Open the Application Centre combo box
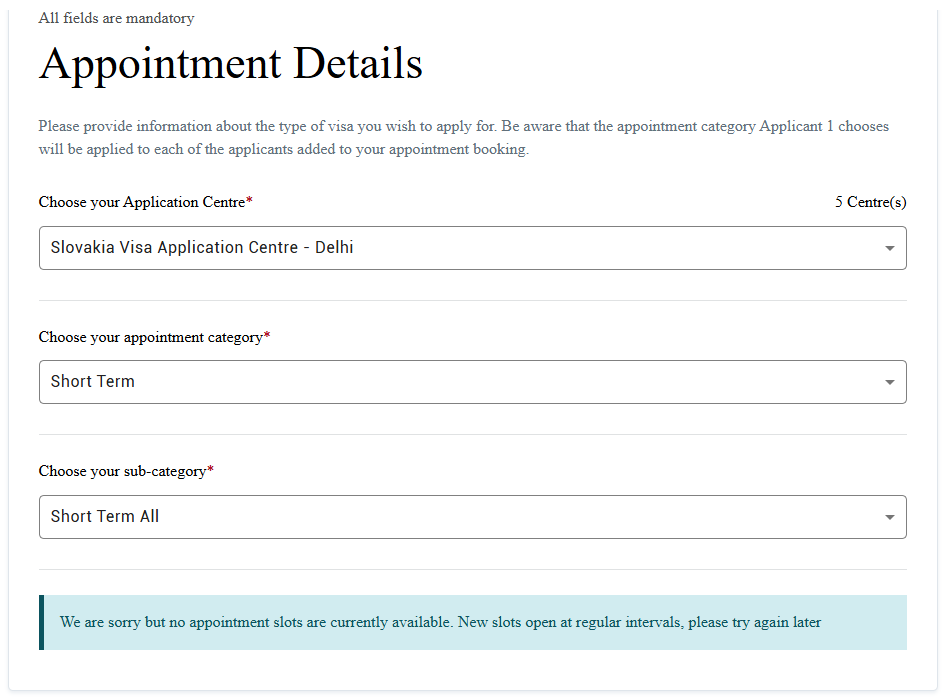Screen dimensions: 949x699 click(x=473, y=248)
